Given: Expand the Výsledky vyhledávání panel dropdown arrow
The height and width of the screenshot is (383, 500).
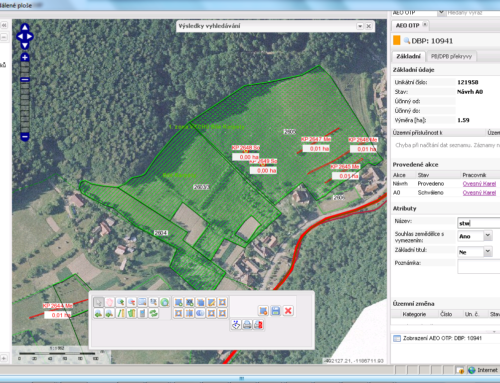Looking at the screenshot, I should (x=360, y=26).
